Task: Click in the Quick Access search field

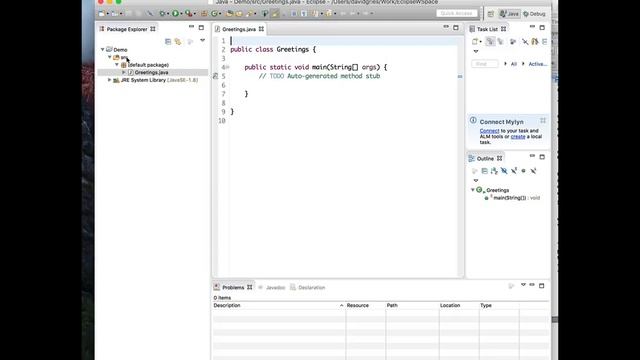Action: (457, 13)
